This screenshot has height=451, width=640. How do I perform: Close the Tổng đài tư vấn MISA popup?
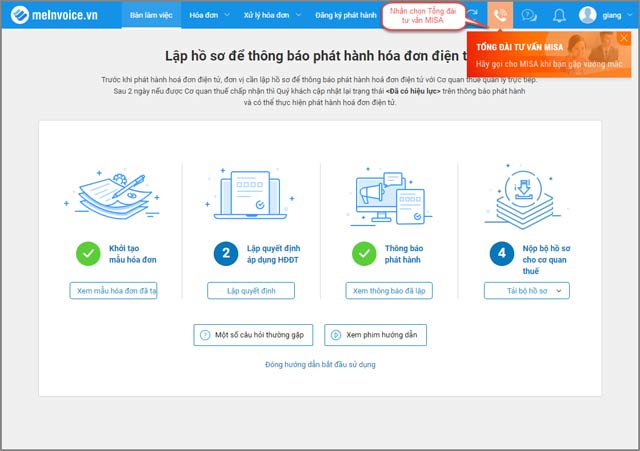624,38
